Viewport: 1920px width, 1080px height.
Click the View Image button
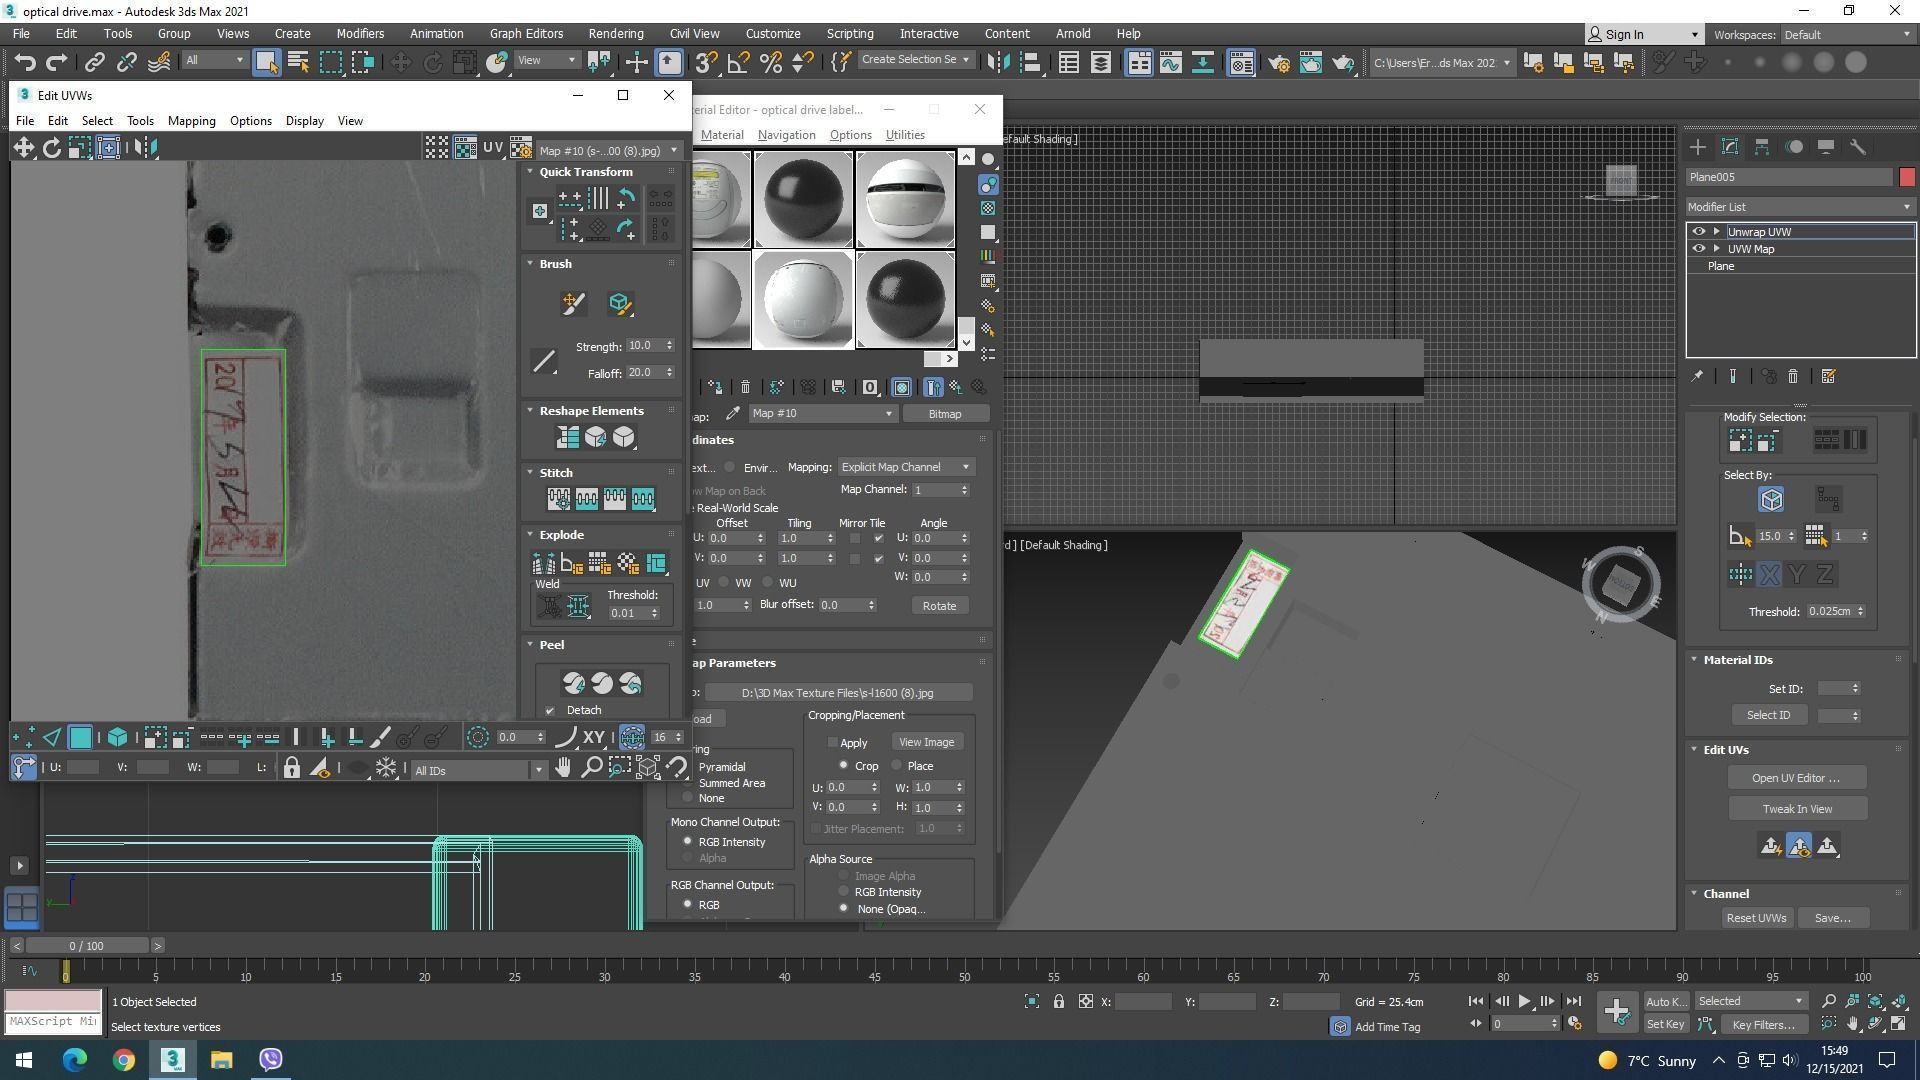(x=926, y=742)
